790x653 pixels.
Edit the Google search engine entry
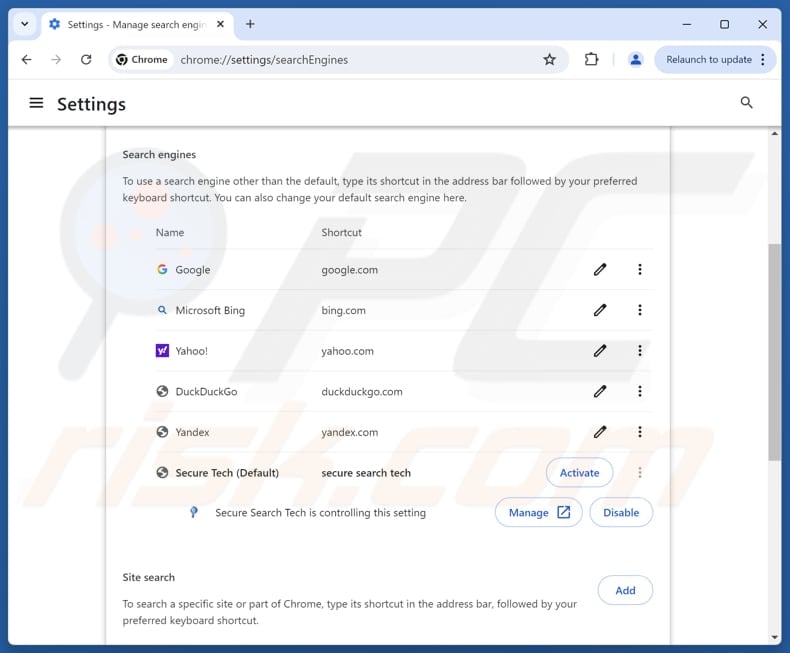click(x=600, y=270)
